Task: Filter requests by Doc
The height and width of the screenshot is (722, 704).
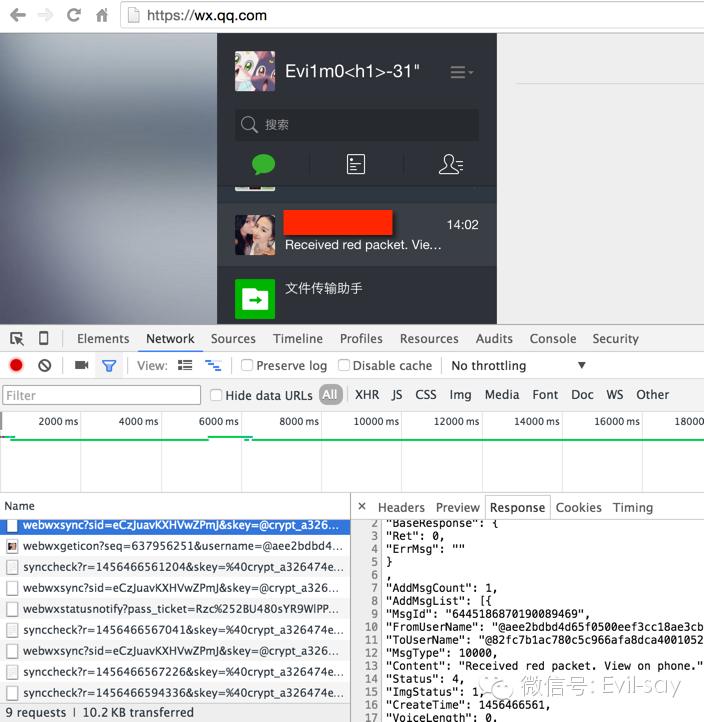Action: (582, 395)
